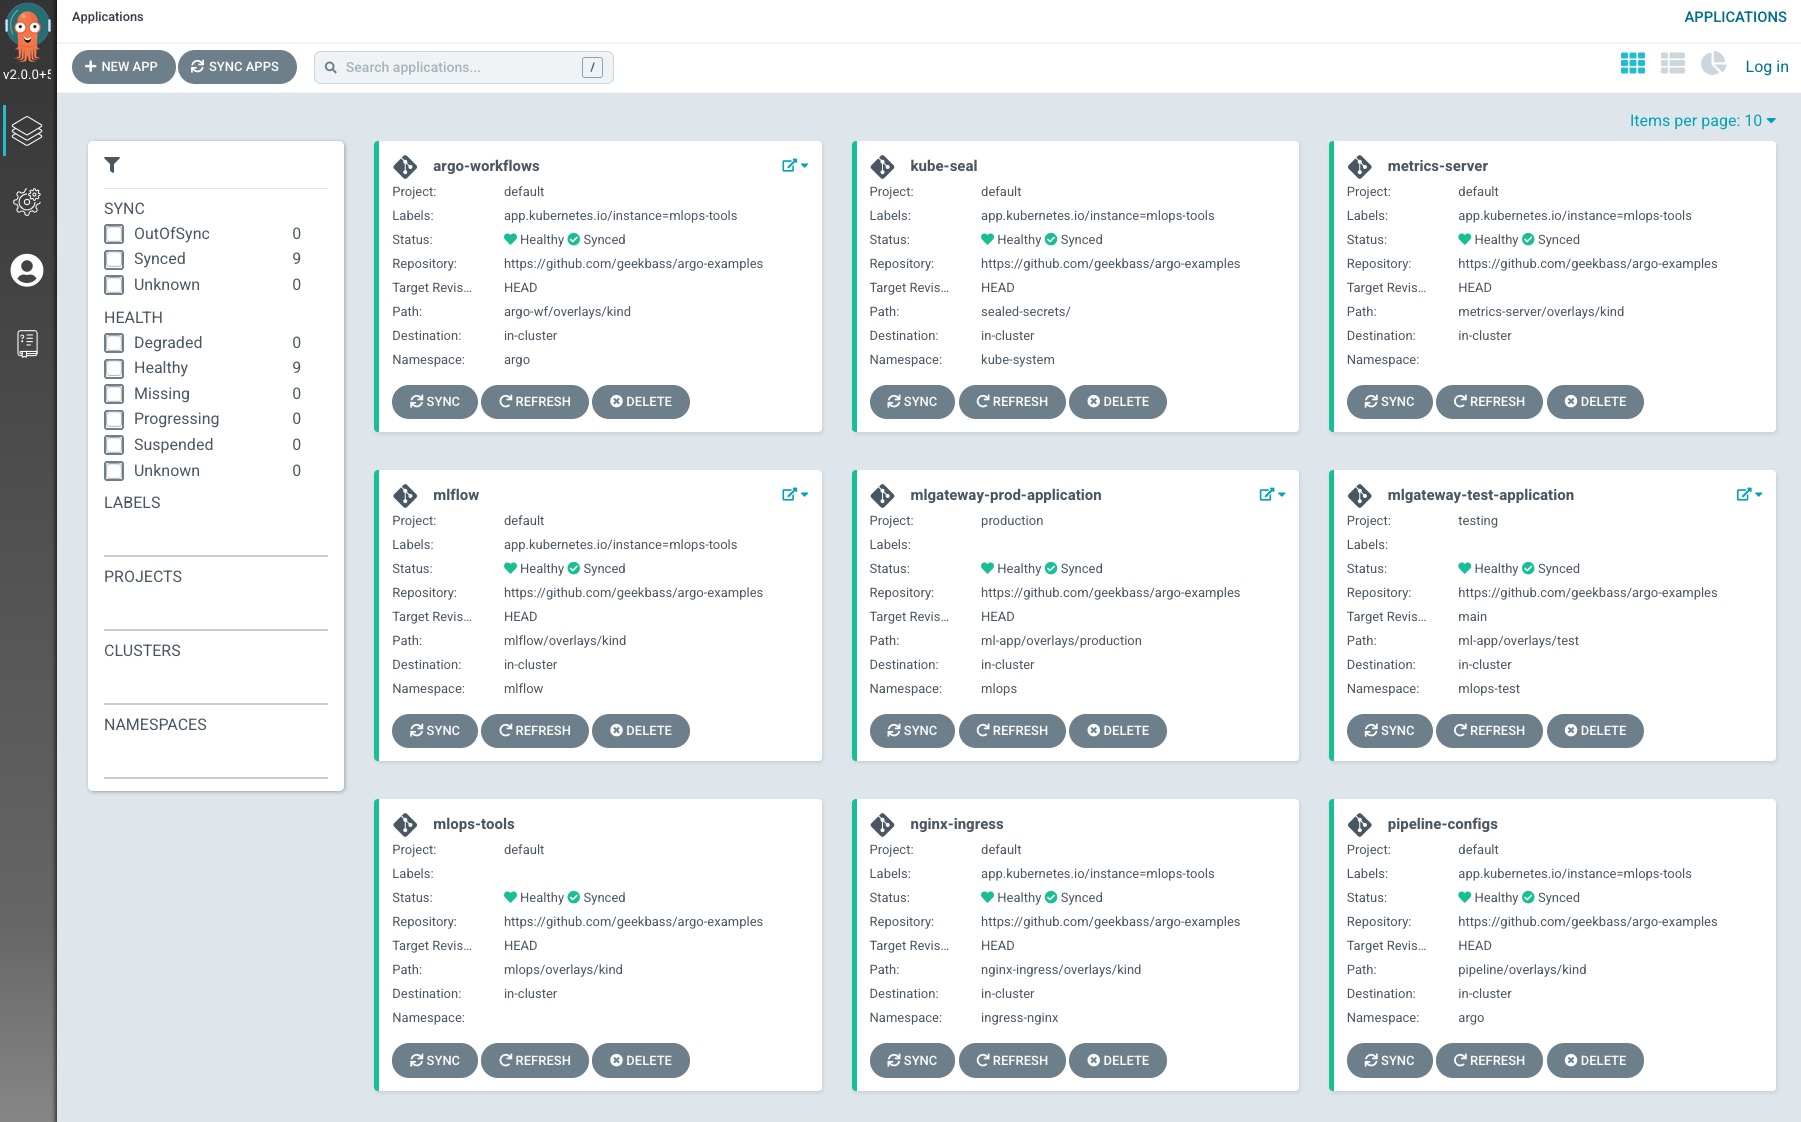Click the filter funnel icon
The width and height of the screenshot is (1801, 1122).
112,165
